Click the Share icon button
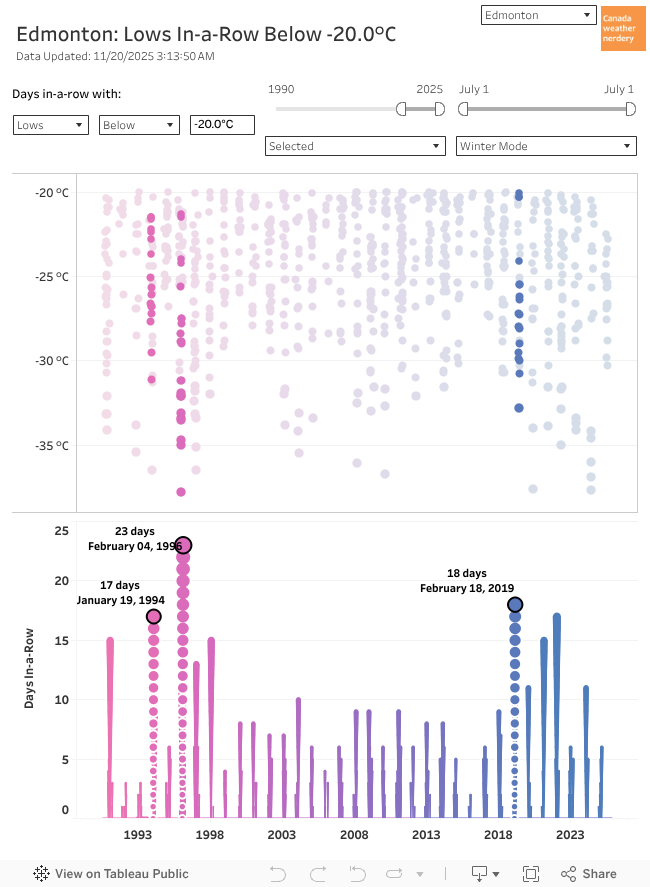Viewport: 650px width, 887px height. point(589,873)
